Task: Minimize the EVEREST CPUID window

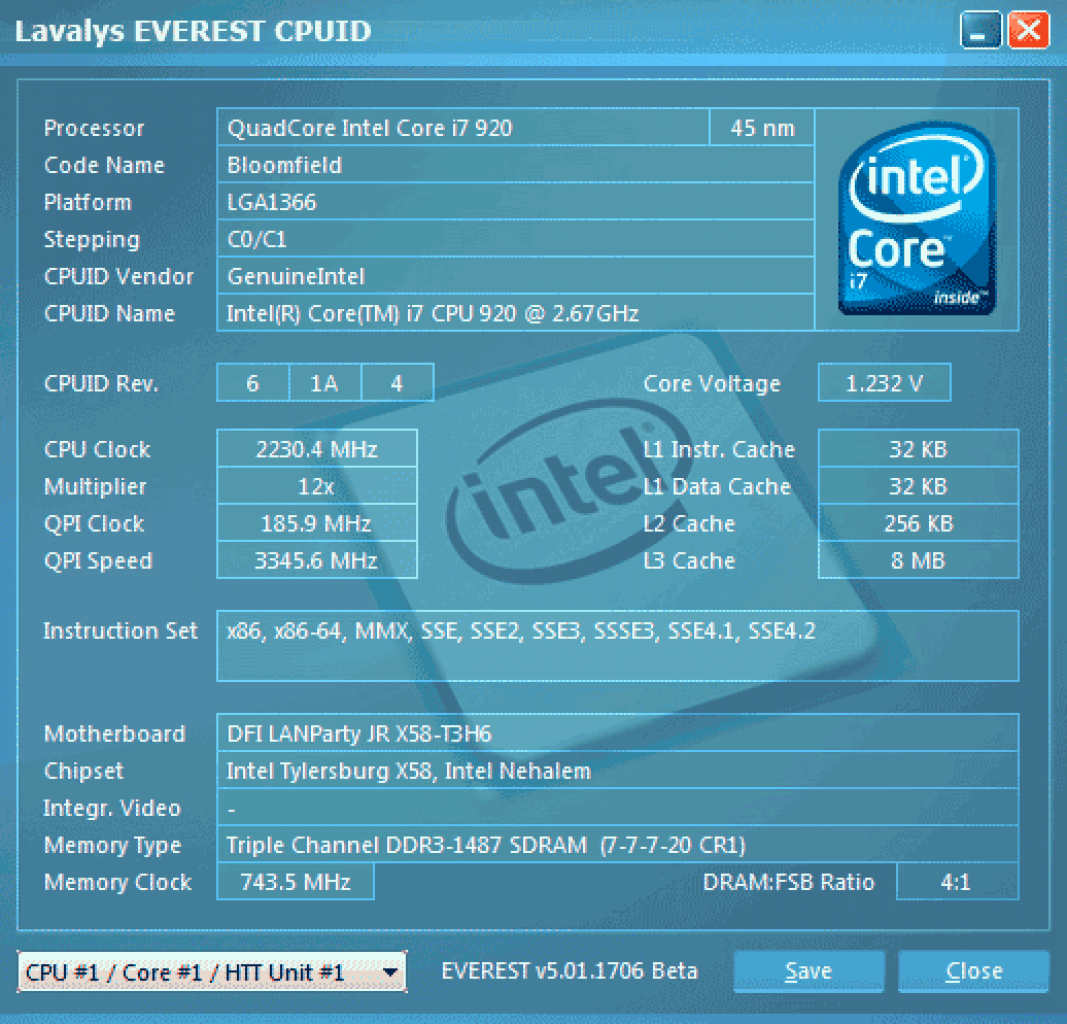Action: pyautogui.click(x=980, y=31)
